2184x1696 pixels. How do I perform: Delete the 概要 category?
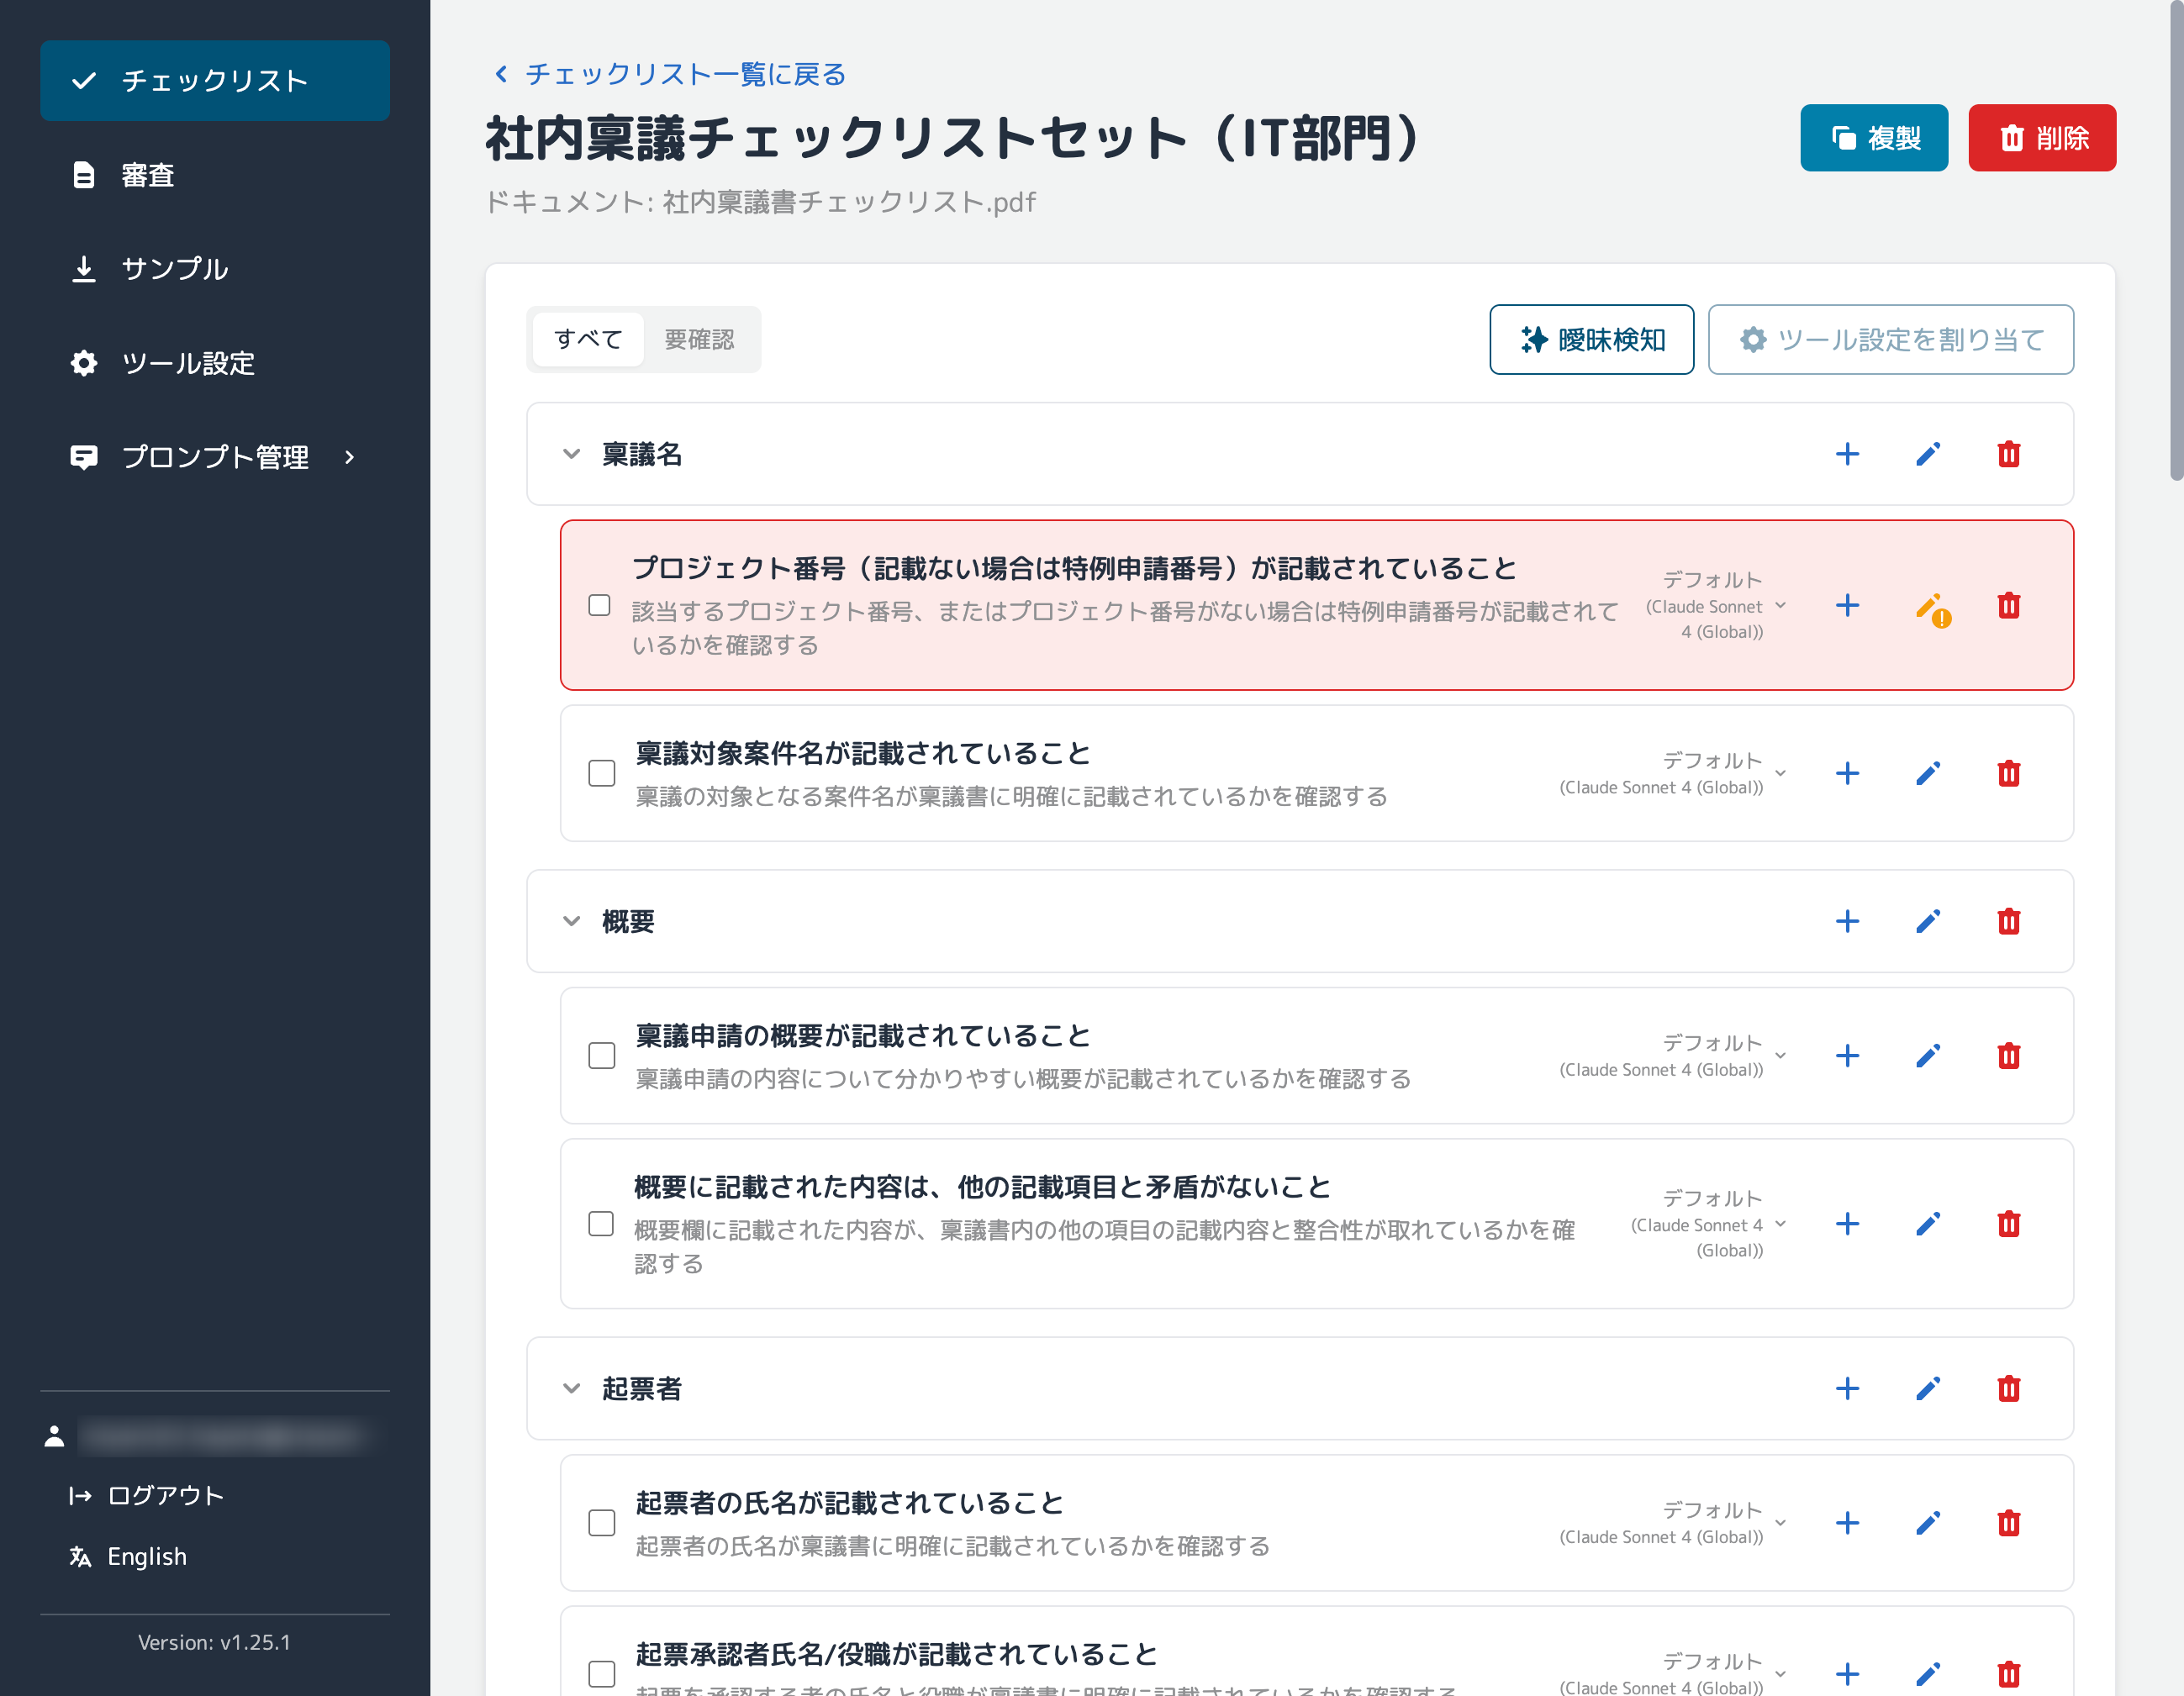tap(2008, 921)
